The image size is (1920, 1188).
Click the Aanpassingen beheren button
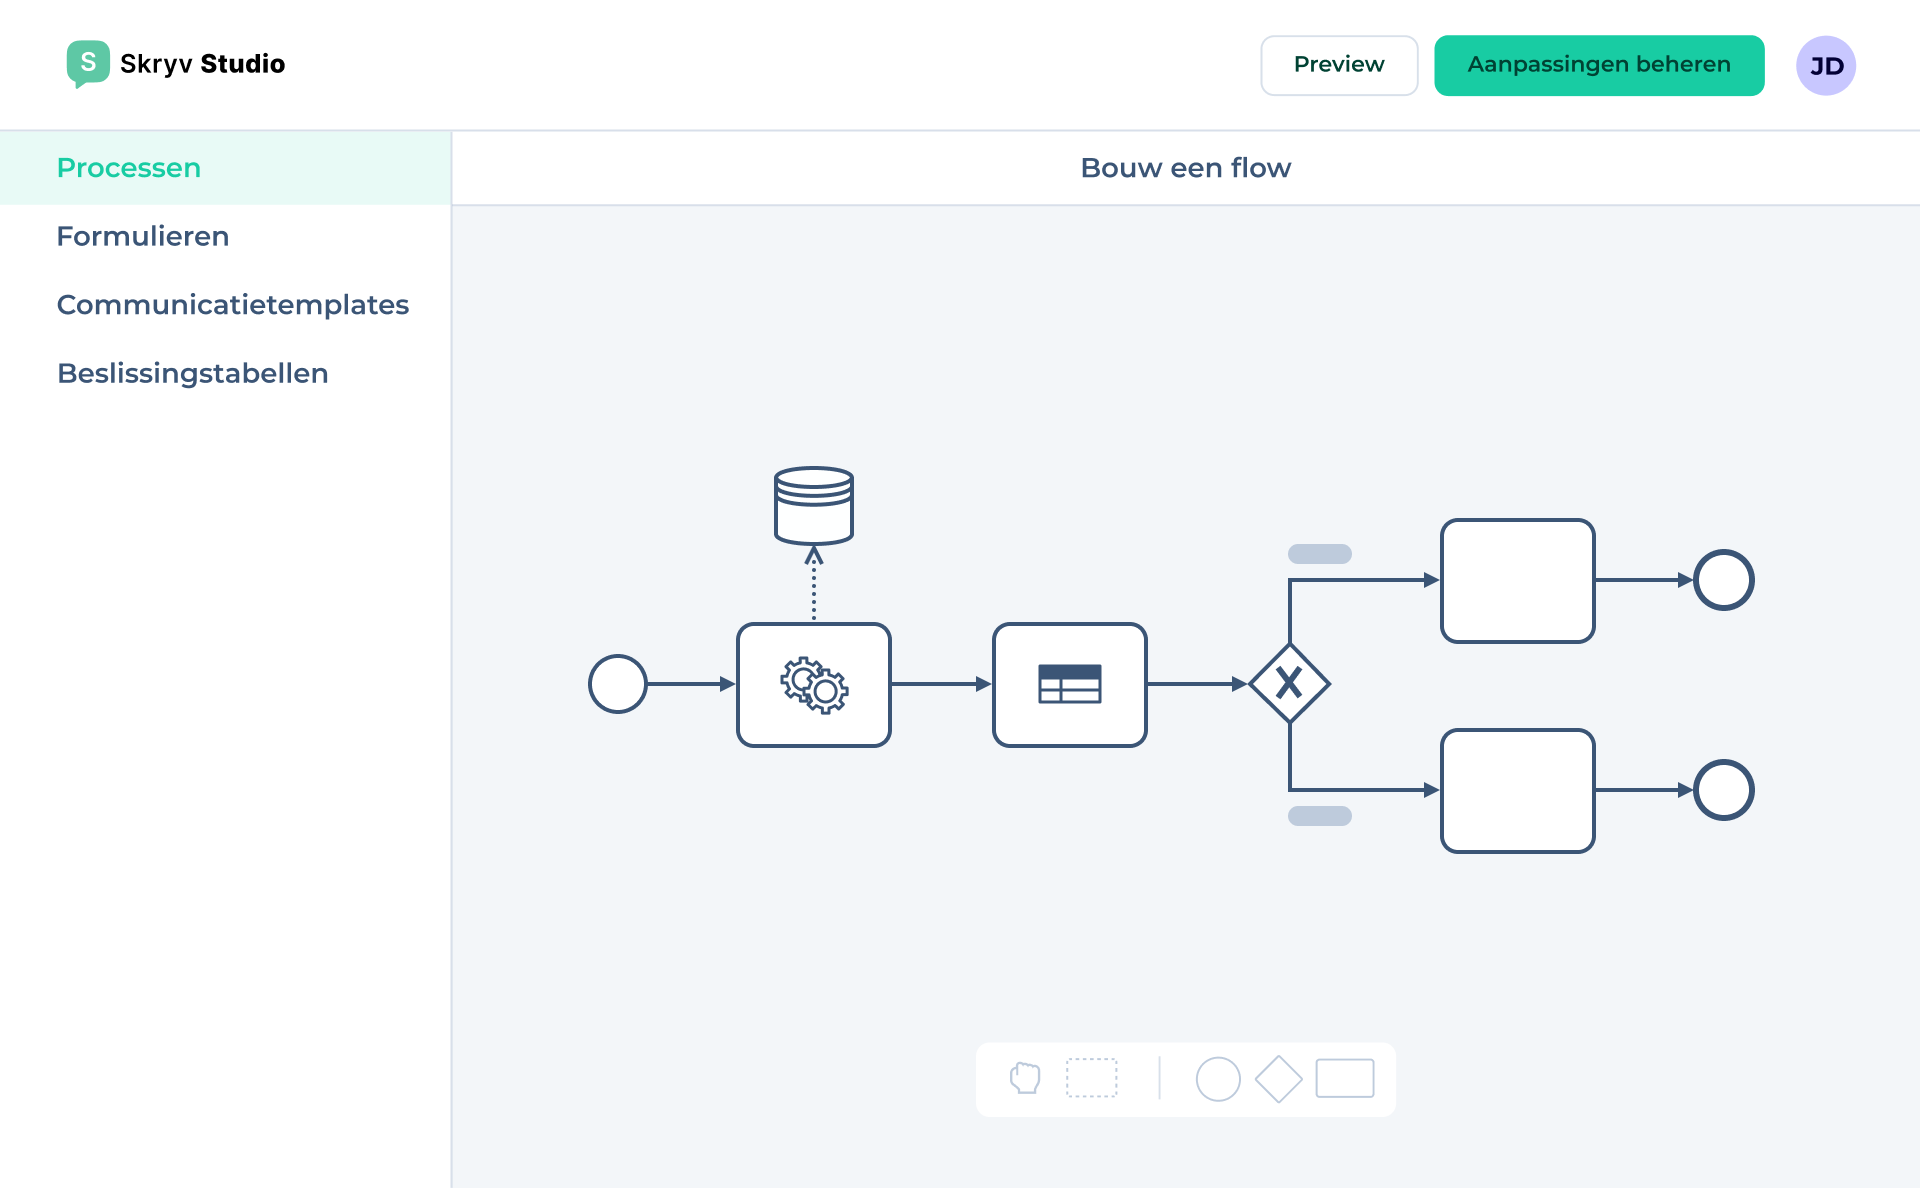1599,64
